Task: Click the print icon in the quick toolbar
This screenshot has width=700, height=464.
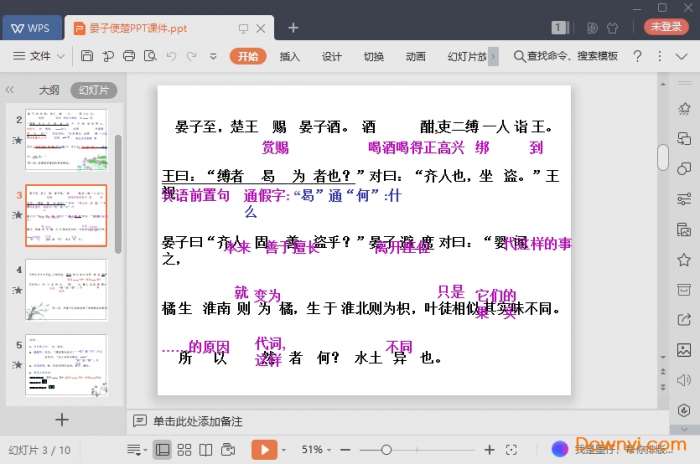Action: coord(129,56)
